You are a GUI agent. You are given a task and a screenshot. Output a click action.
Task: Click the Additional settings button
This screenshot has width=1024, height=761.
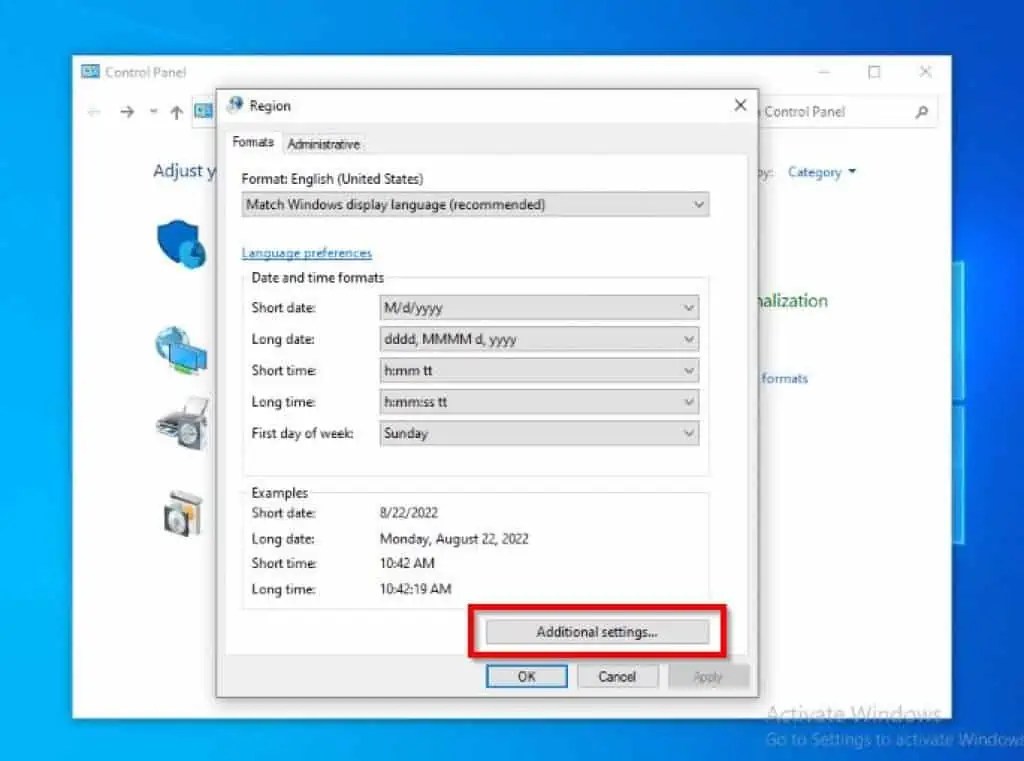tap(597, 631)
